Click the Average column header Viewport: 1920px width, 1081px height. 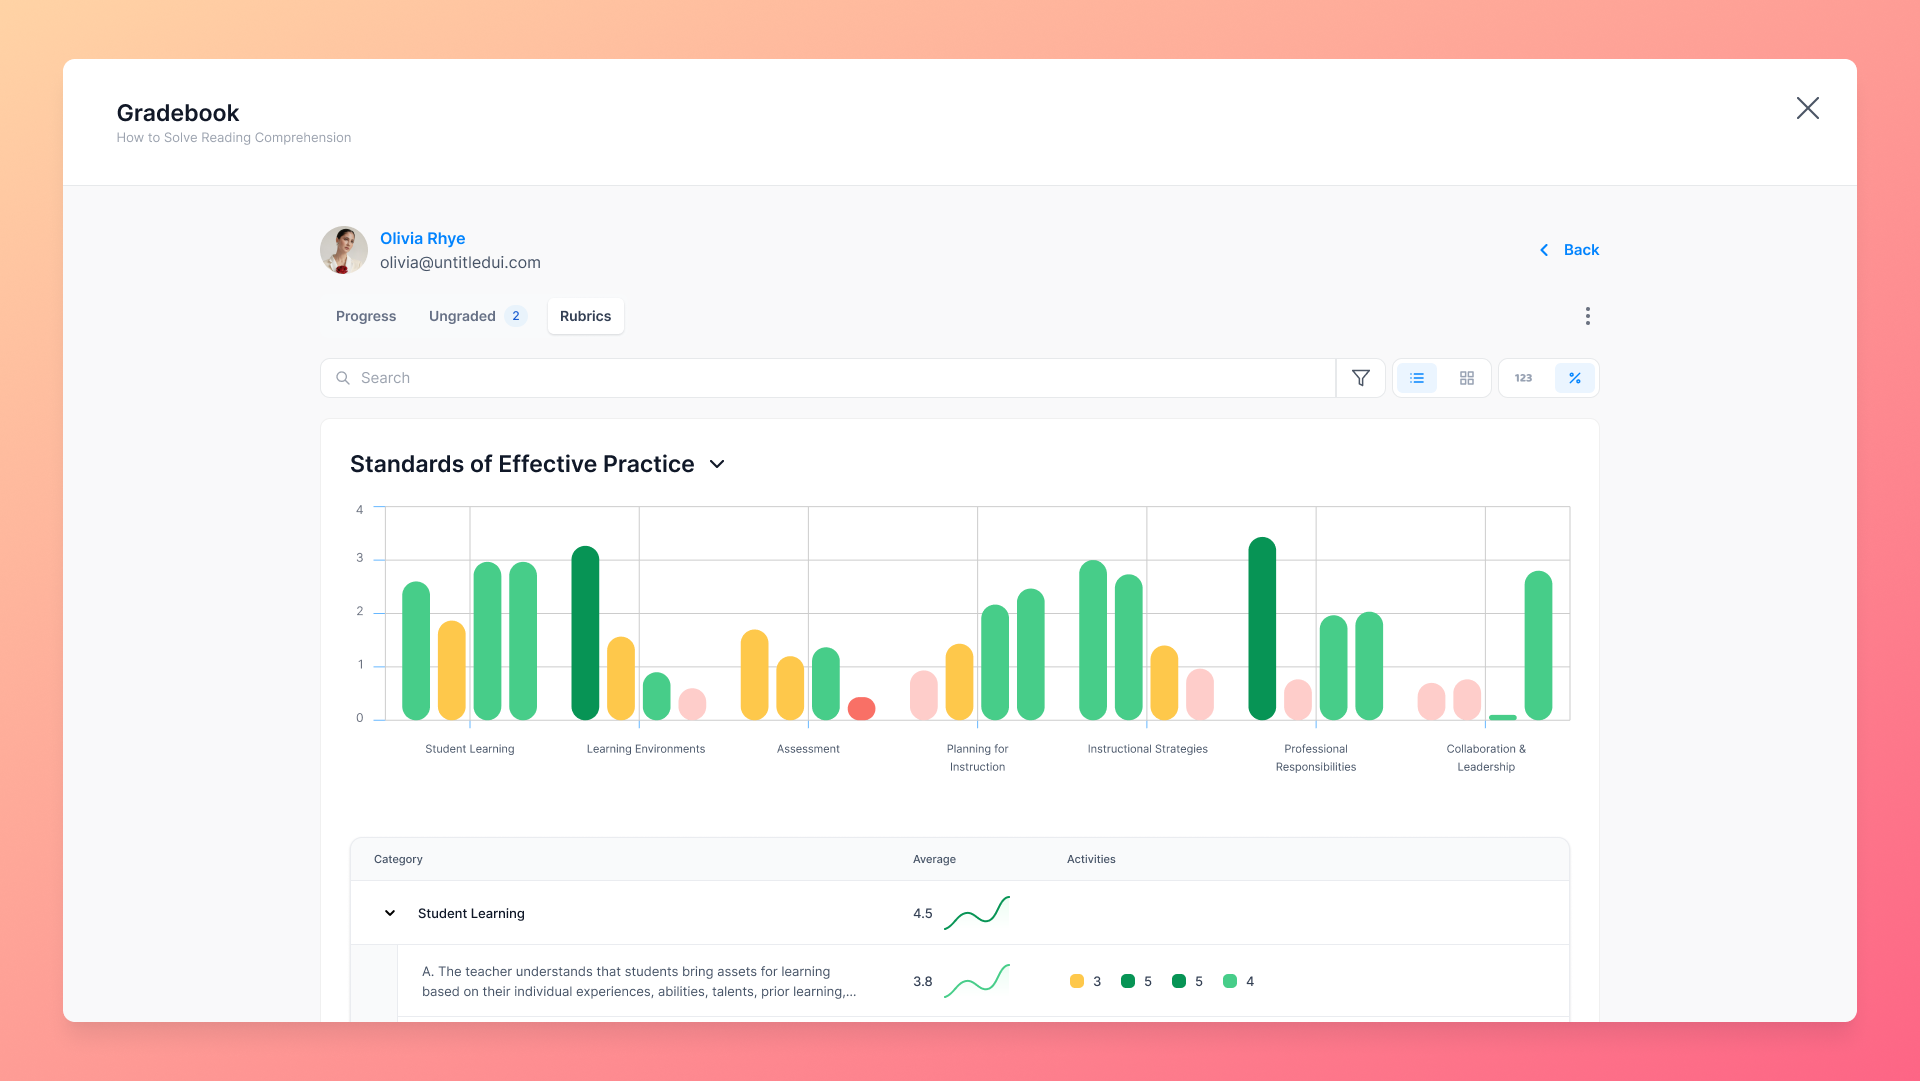point(934,859)
